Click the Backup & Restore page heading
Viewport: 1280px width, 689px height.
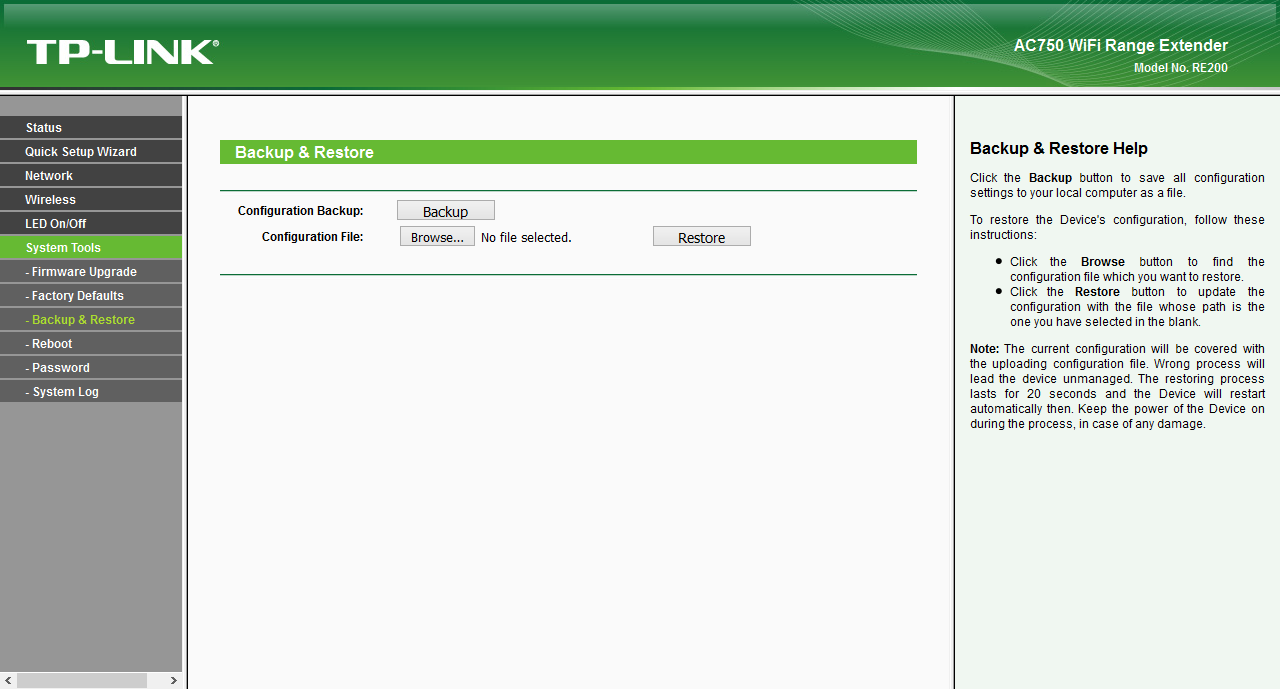coord(304,152)
